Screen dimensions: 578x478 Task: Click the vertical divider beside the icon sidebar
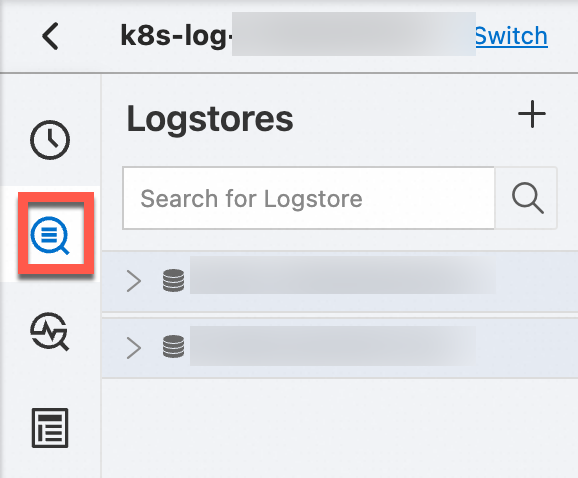coord(101,276)
